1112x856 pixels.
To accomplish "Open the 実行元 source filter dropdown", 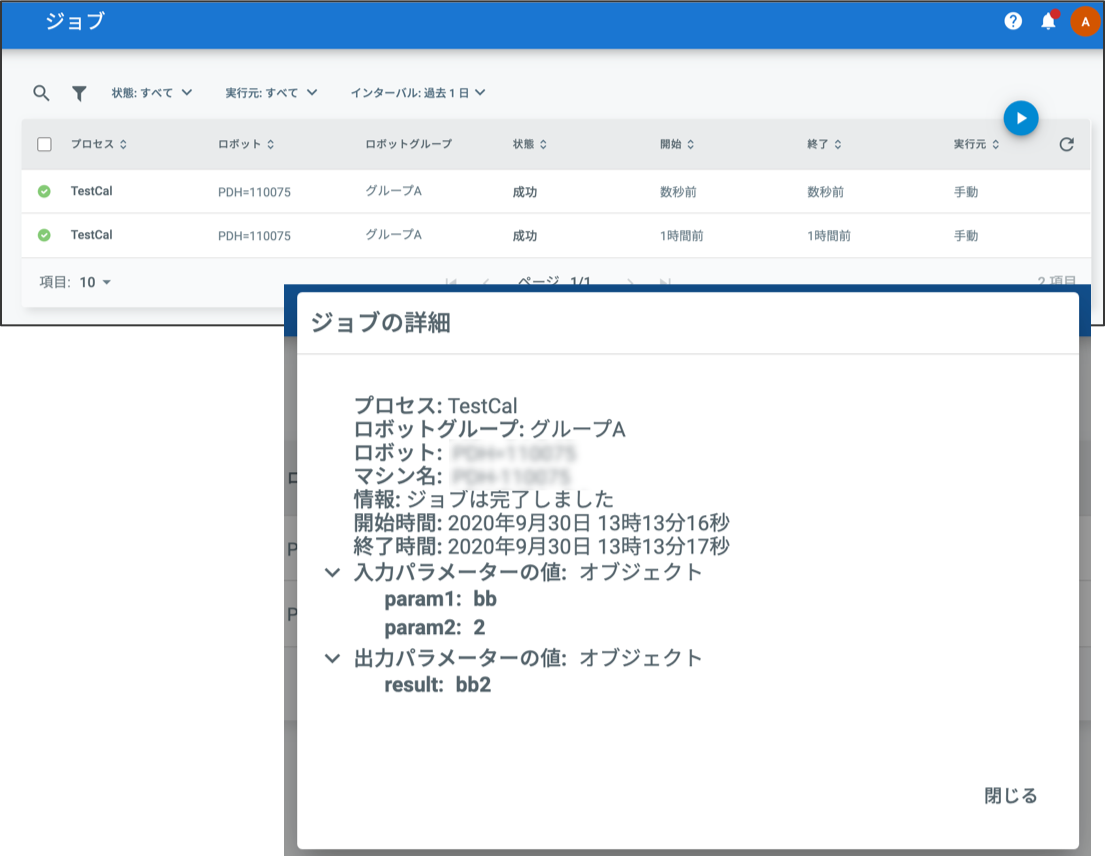I will pos(271,92).
